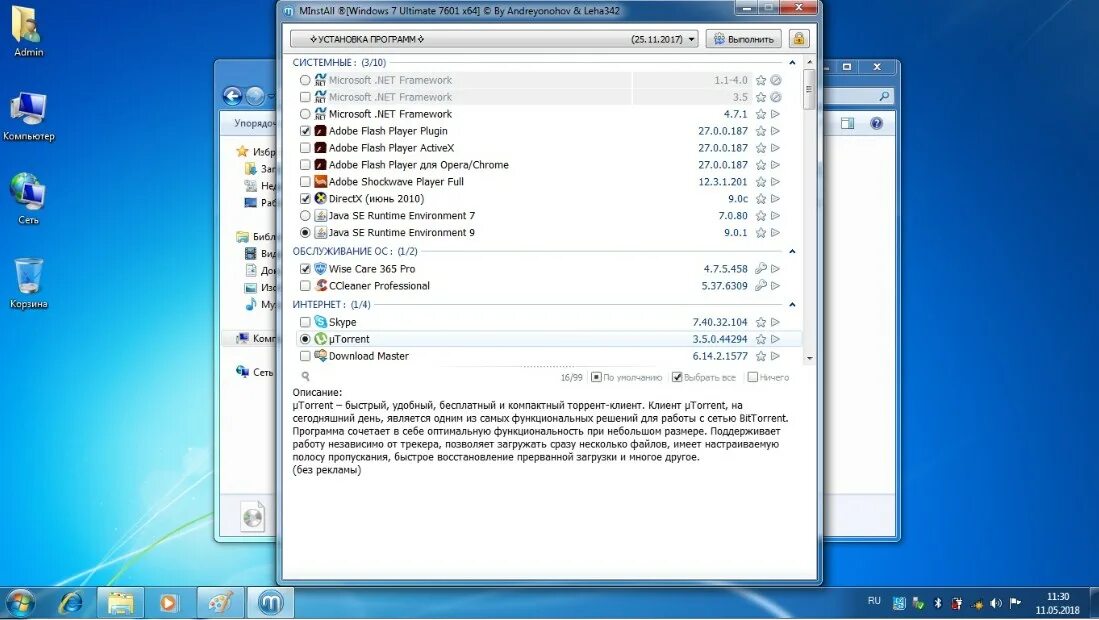
Task: Click the star icon for DirectX
Action: click(x=760, y=199)
